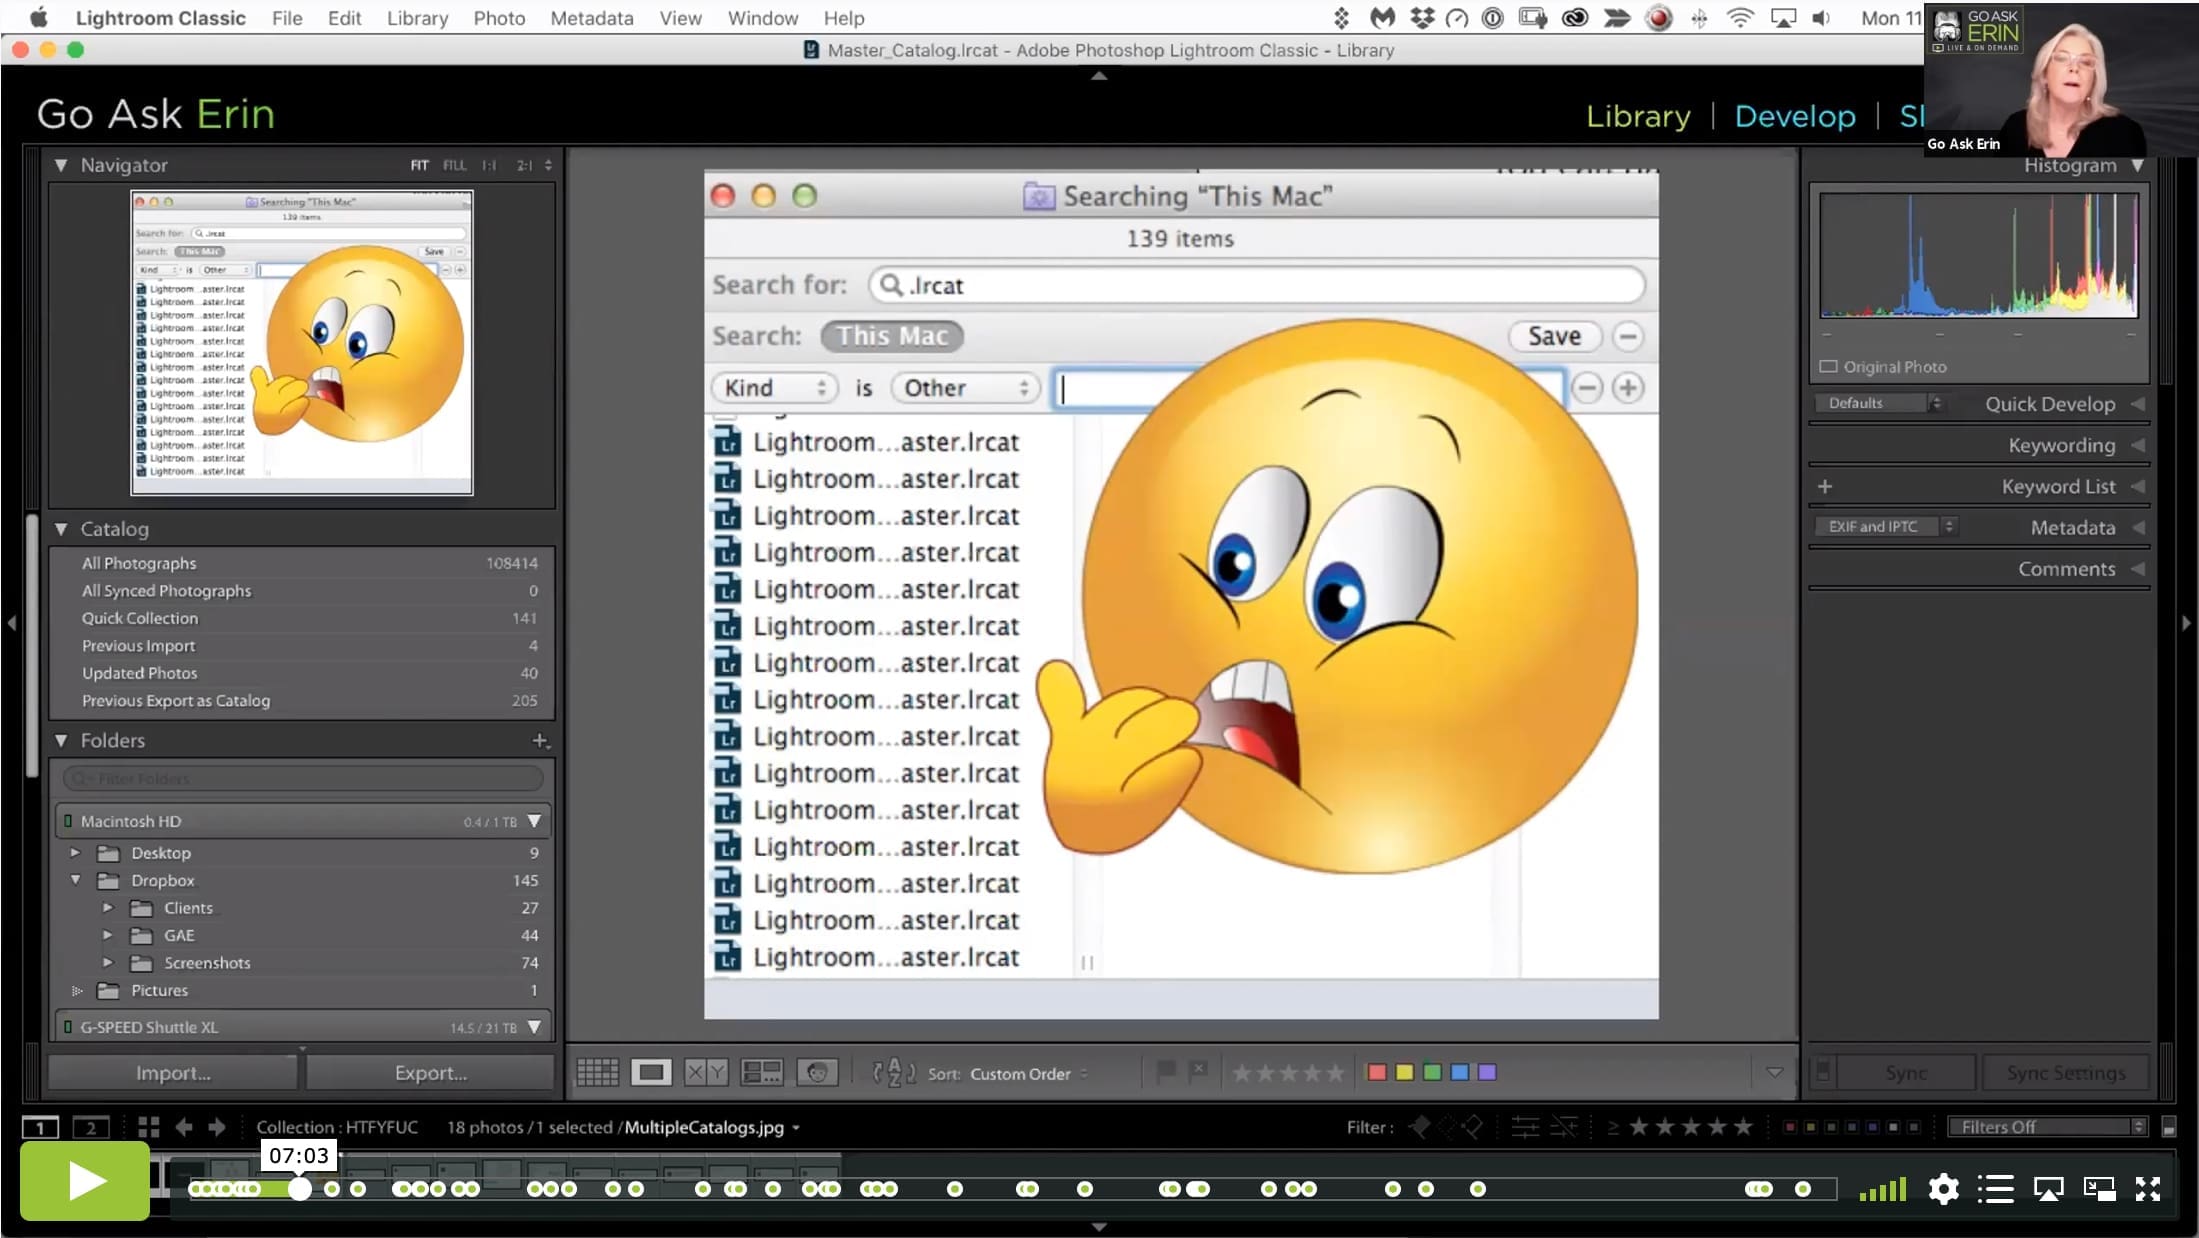This screenshot has height=1238, width=2199.
Task: Open Survey view icon
Action: click(x=761, y=1073)
